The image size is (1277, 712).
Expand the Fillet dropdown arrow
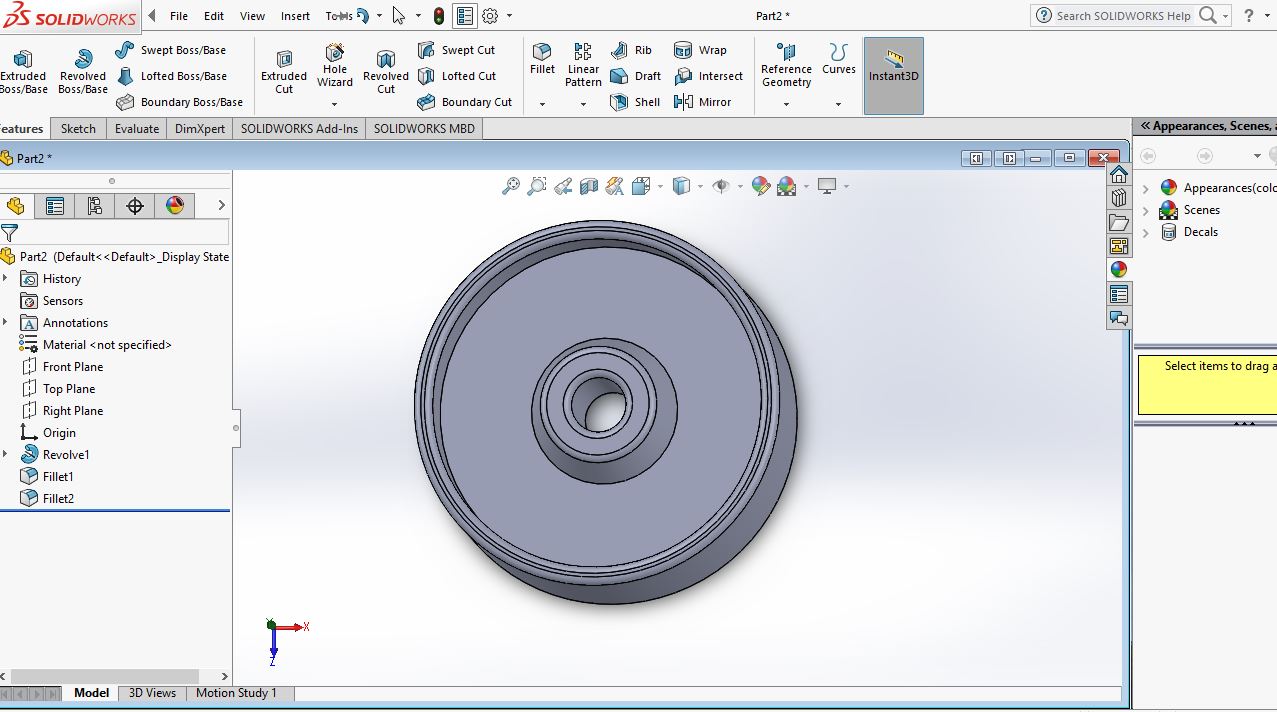tap(542, 104)
